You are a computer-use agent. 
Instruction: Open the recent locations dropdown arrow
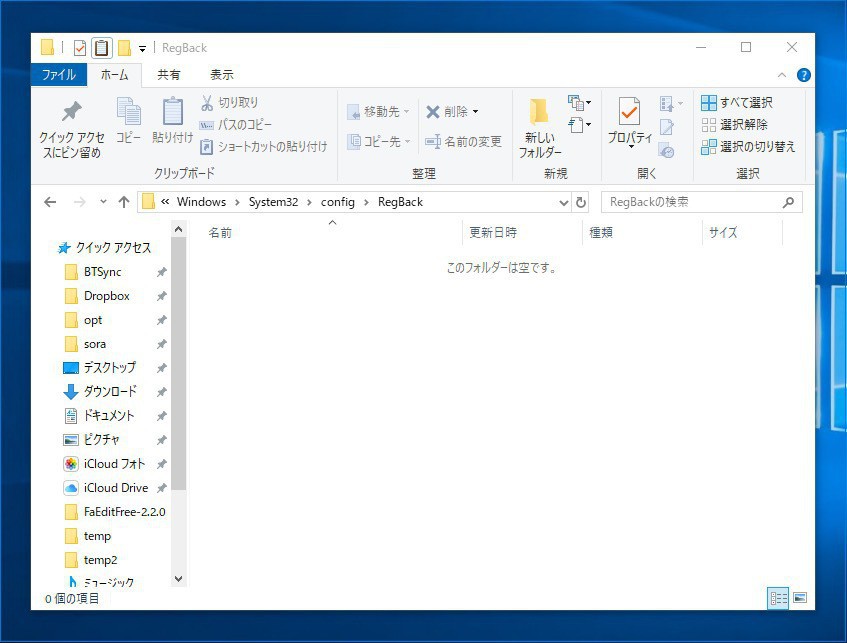coord(103,202)
